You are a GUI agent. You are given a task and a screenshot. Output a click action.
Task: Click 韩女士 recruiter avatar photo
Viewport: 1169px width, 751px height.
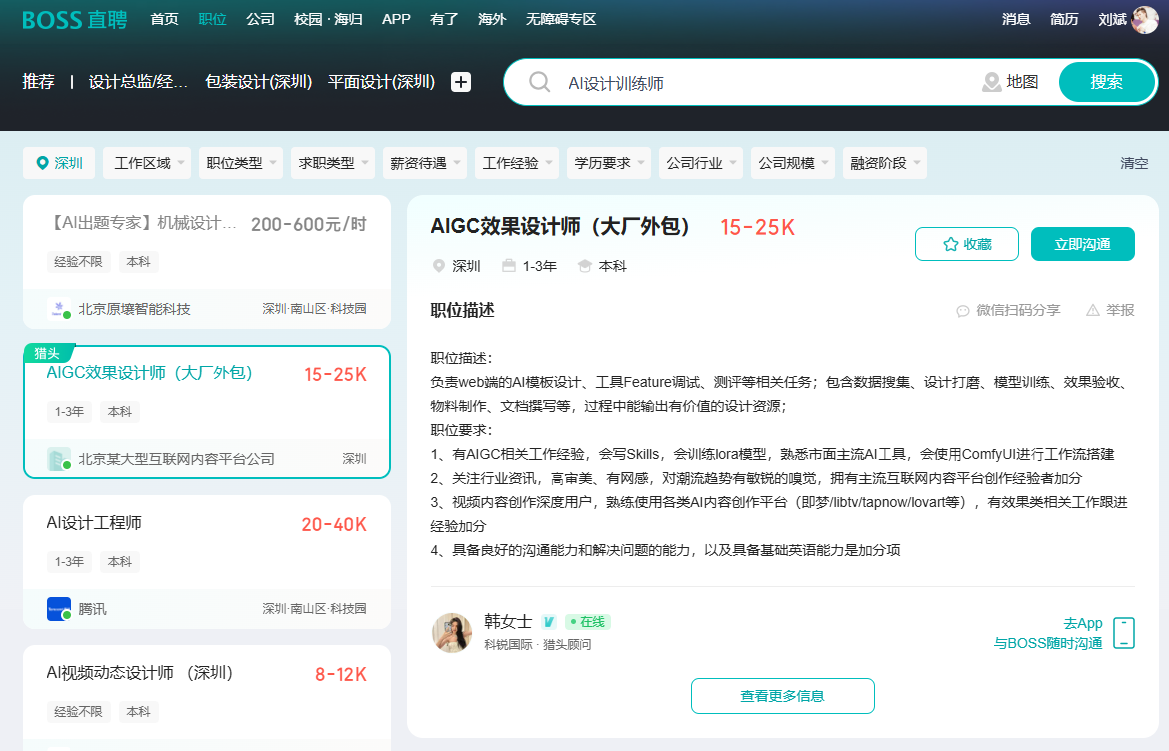click(x=452, y=632)
